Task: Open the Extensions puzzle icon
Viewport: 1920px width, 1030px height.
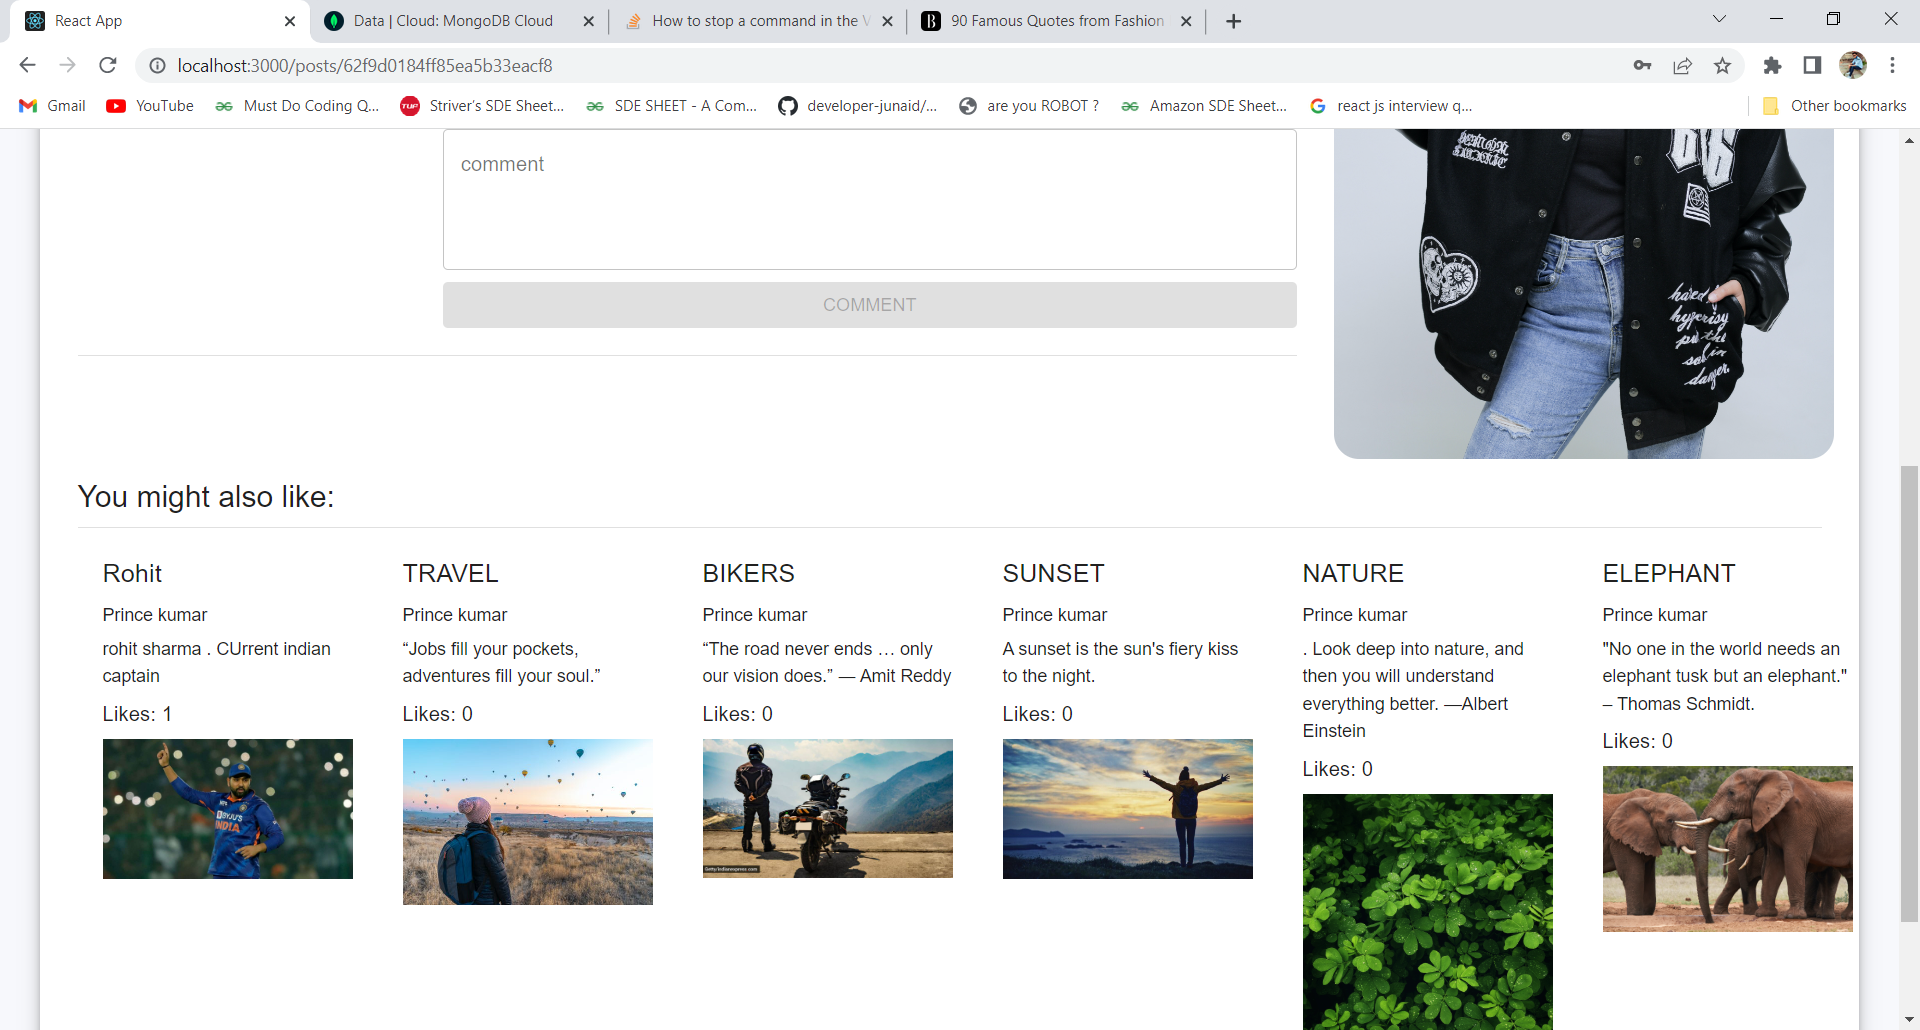Action: click(1772, 65)
